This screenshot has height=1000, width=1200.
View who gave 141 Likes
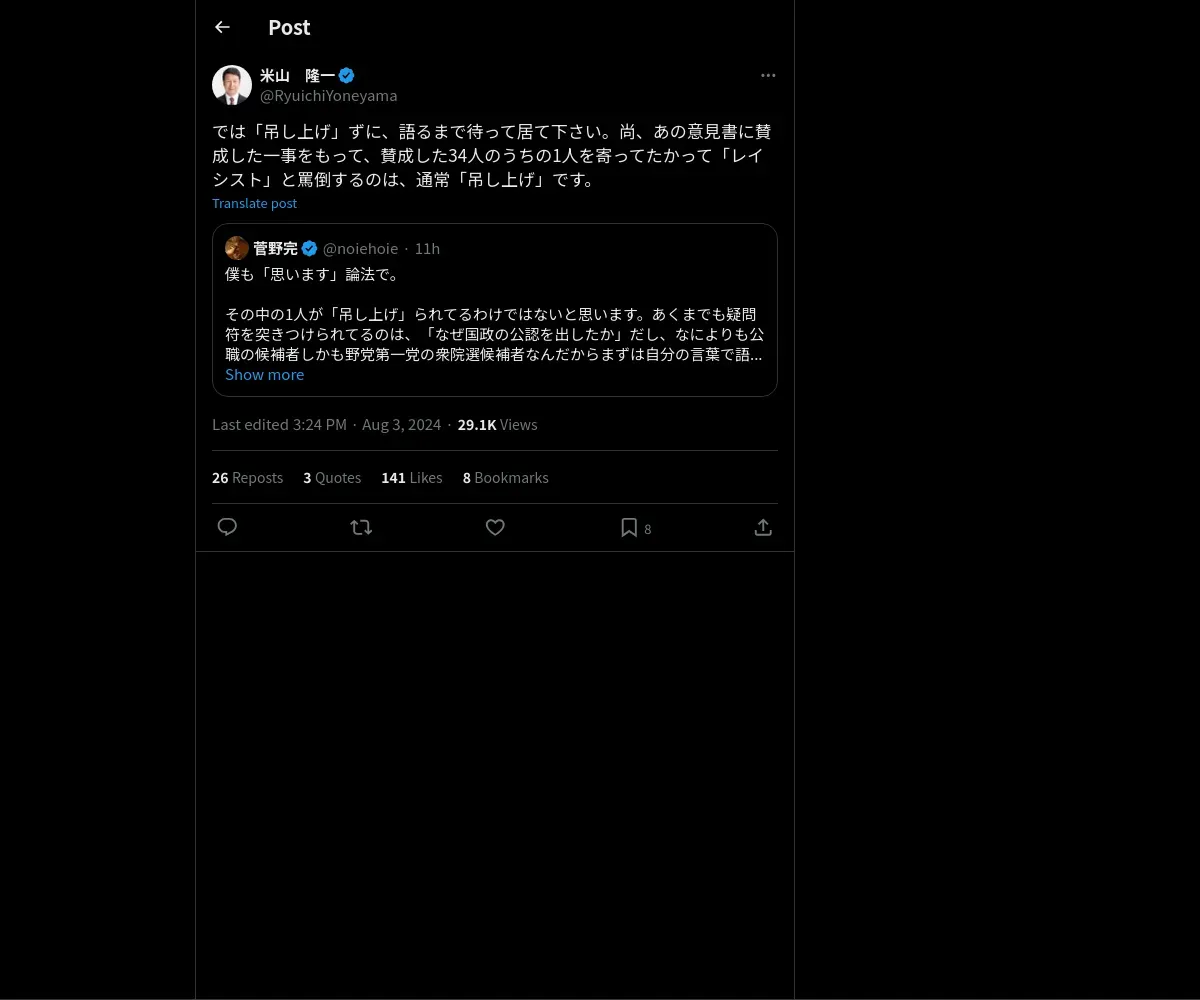[x=411, y=478]
